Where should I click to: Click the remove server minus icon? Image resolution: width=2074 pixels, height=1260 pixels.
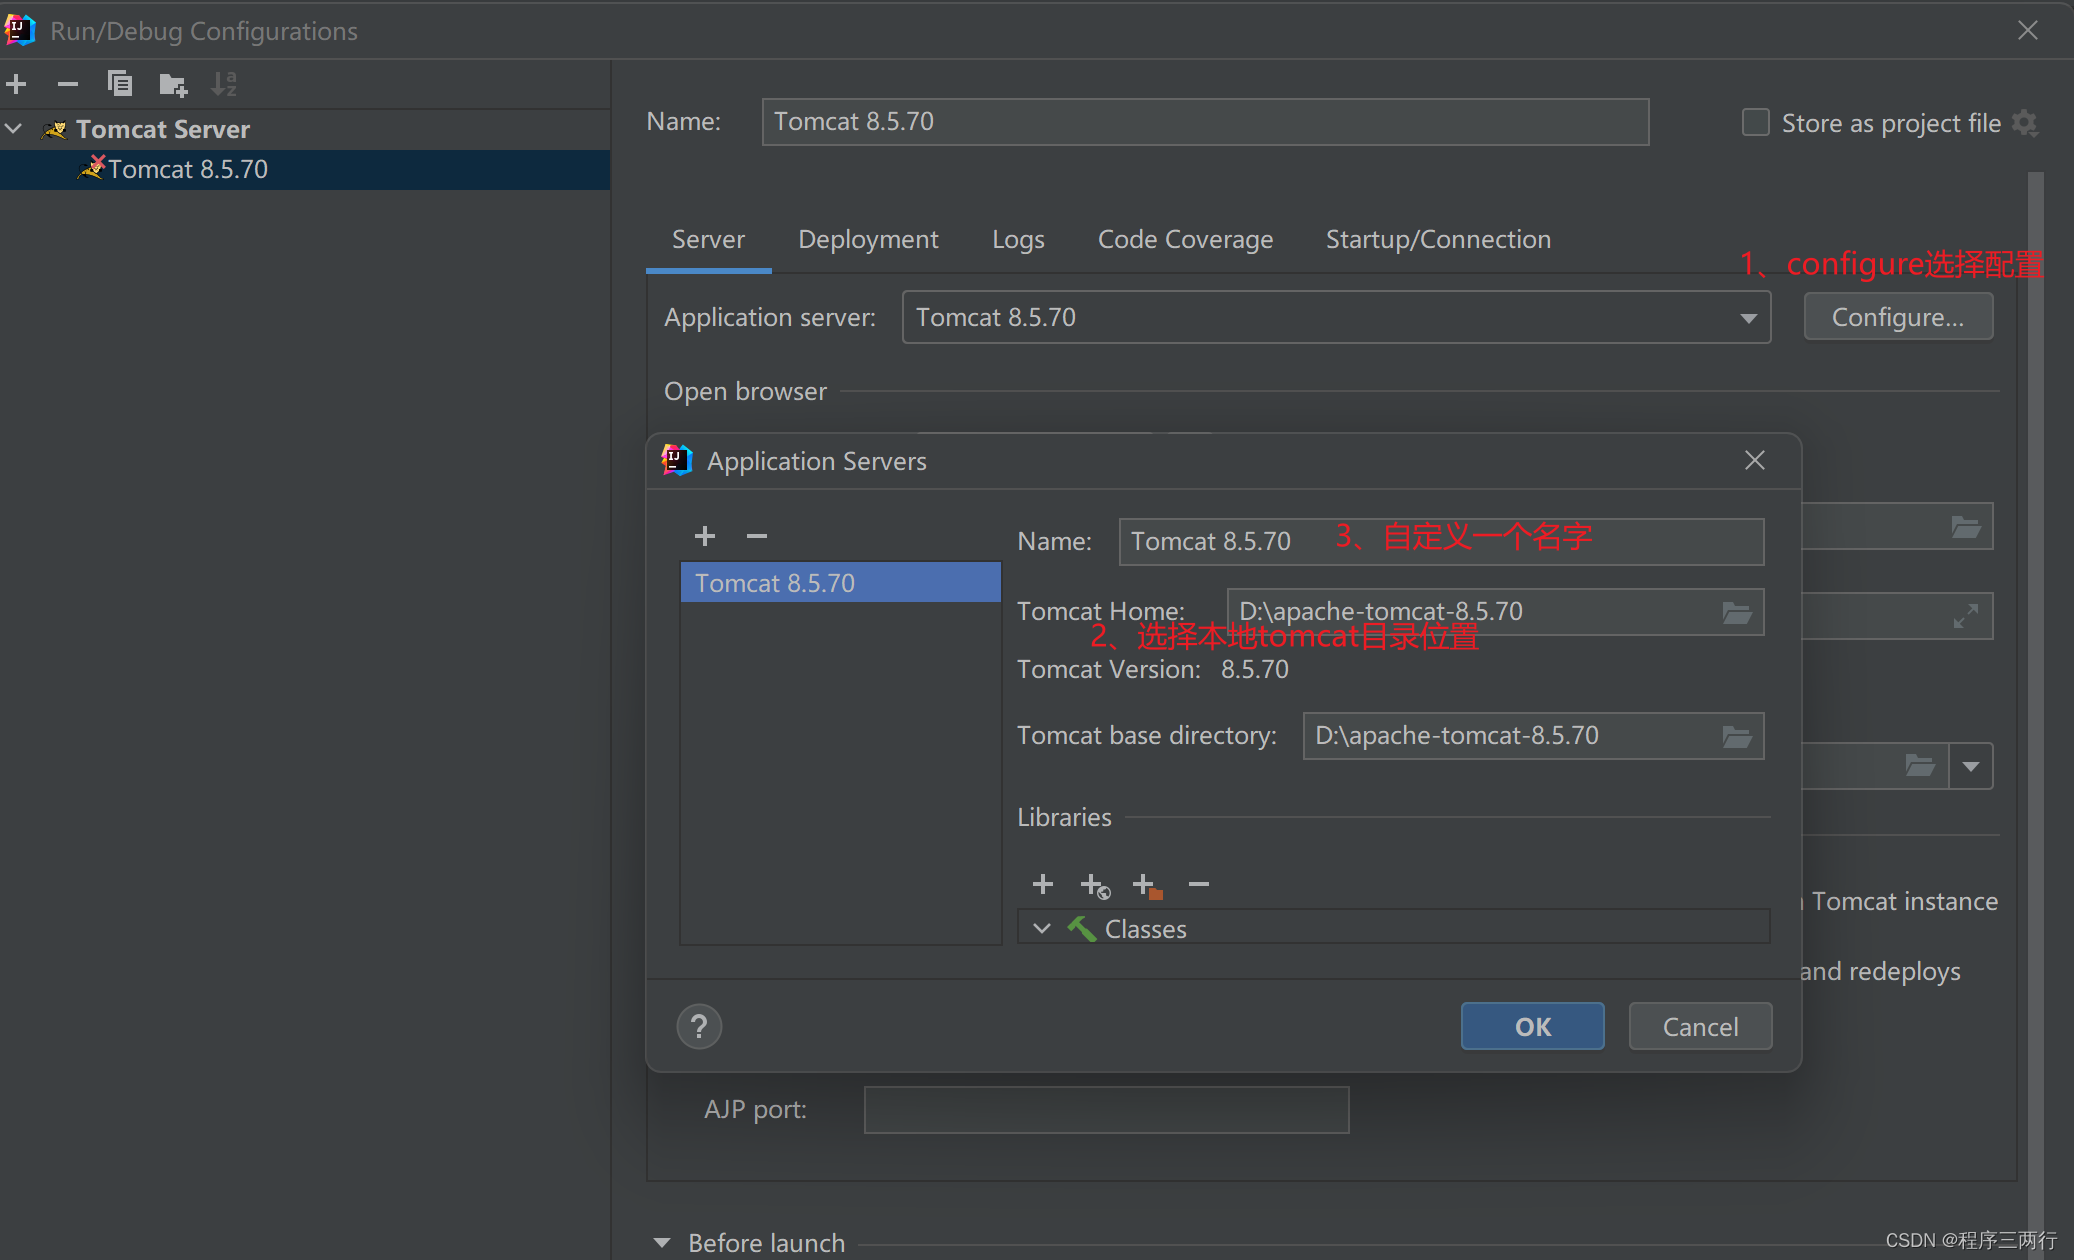tap(757, 535)
